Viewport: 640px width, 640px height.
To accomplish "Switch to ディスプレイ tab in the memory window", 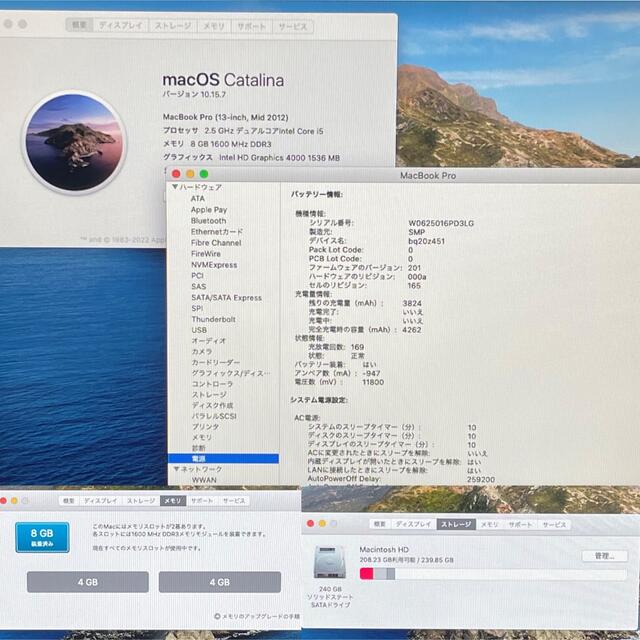I will pos(100,501).
